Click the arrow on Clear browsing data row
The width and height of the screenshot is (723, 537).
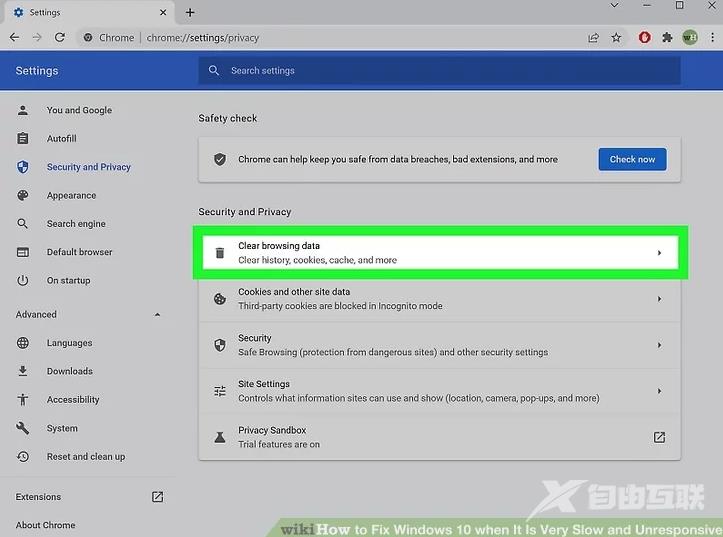659,253
